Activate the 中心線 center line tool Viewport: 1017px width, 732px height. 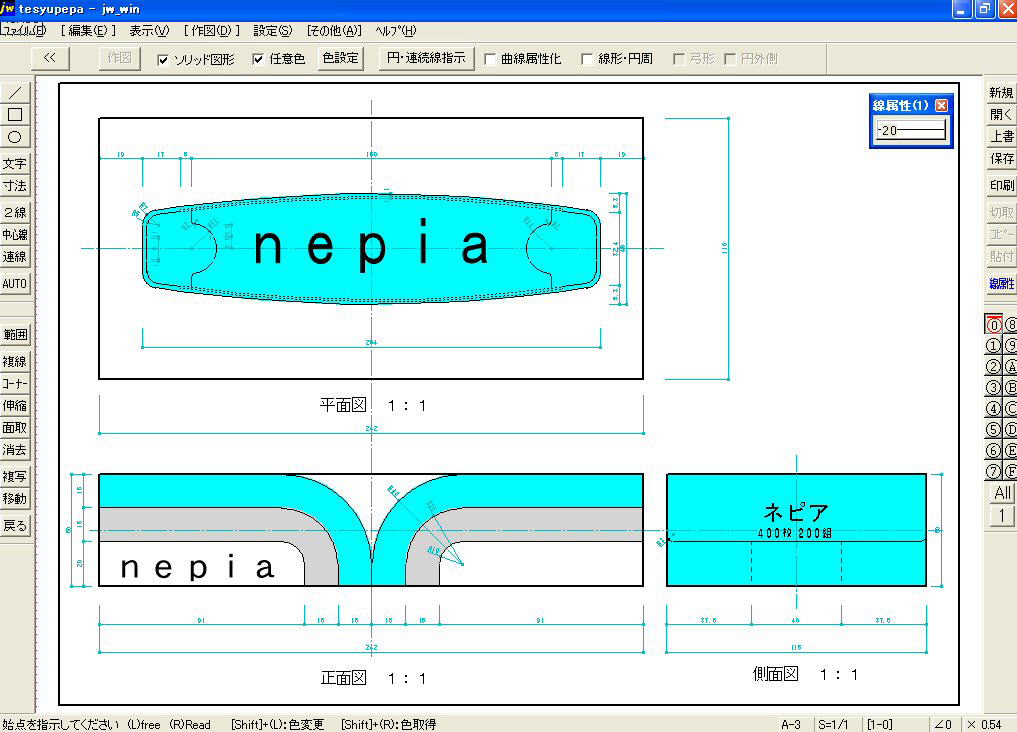click(x=15, y=235)
